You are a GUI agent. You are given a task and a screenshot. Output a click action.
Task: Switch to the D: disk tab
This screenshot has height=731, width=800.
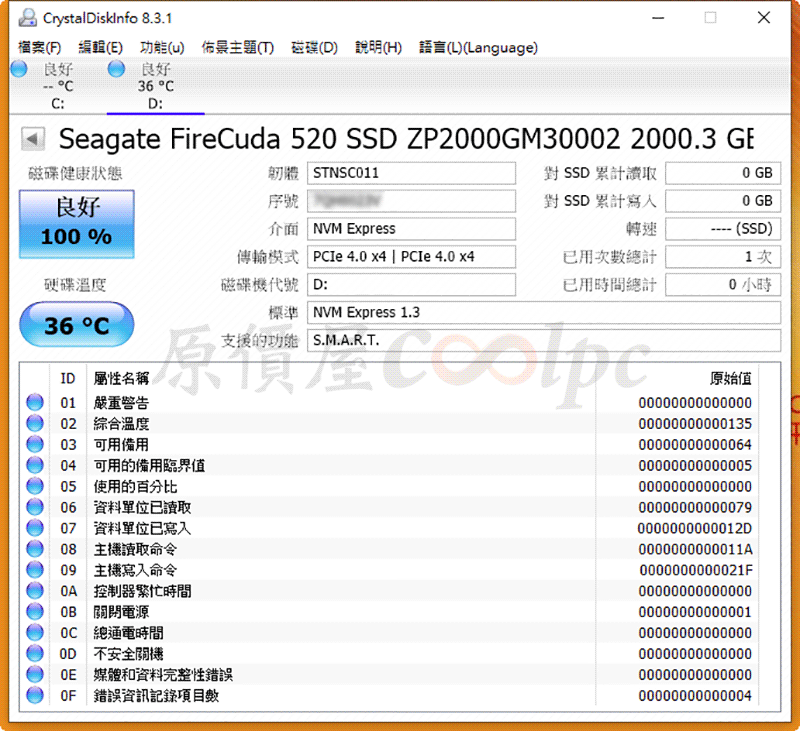pos(156,86)
